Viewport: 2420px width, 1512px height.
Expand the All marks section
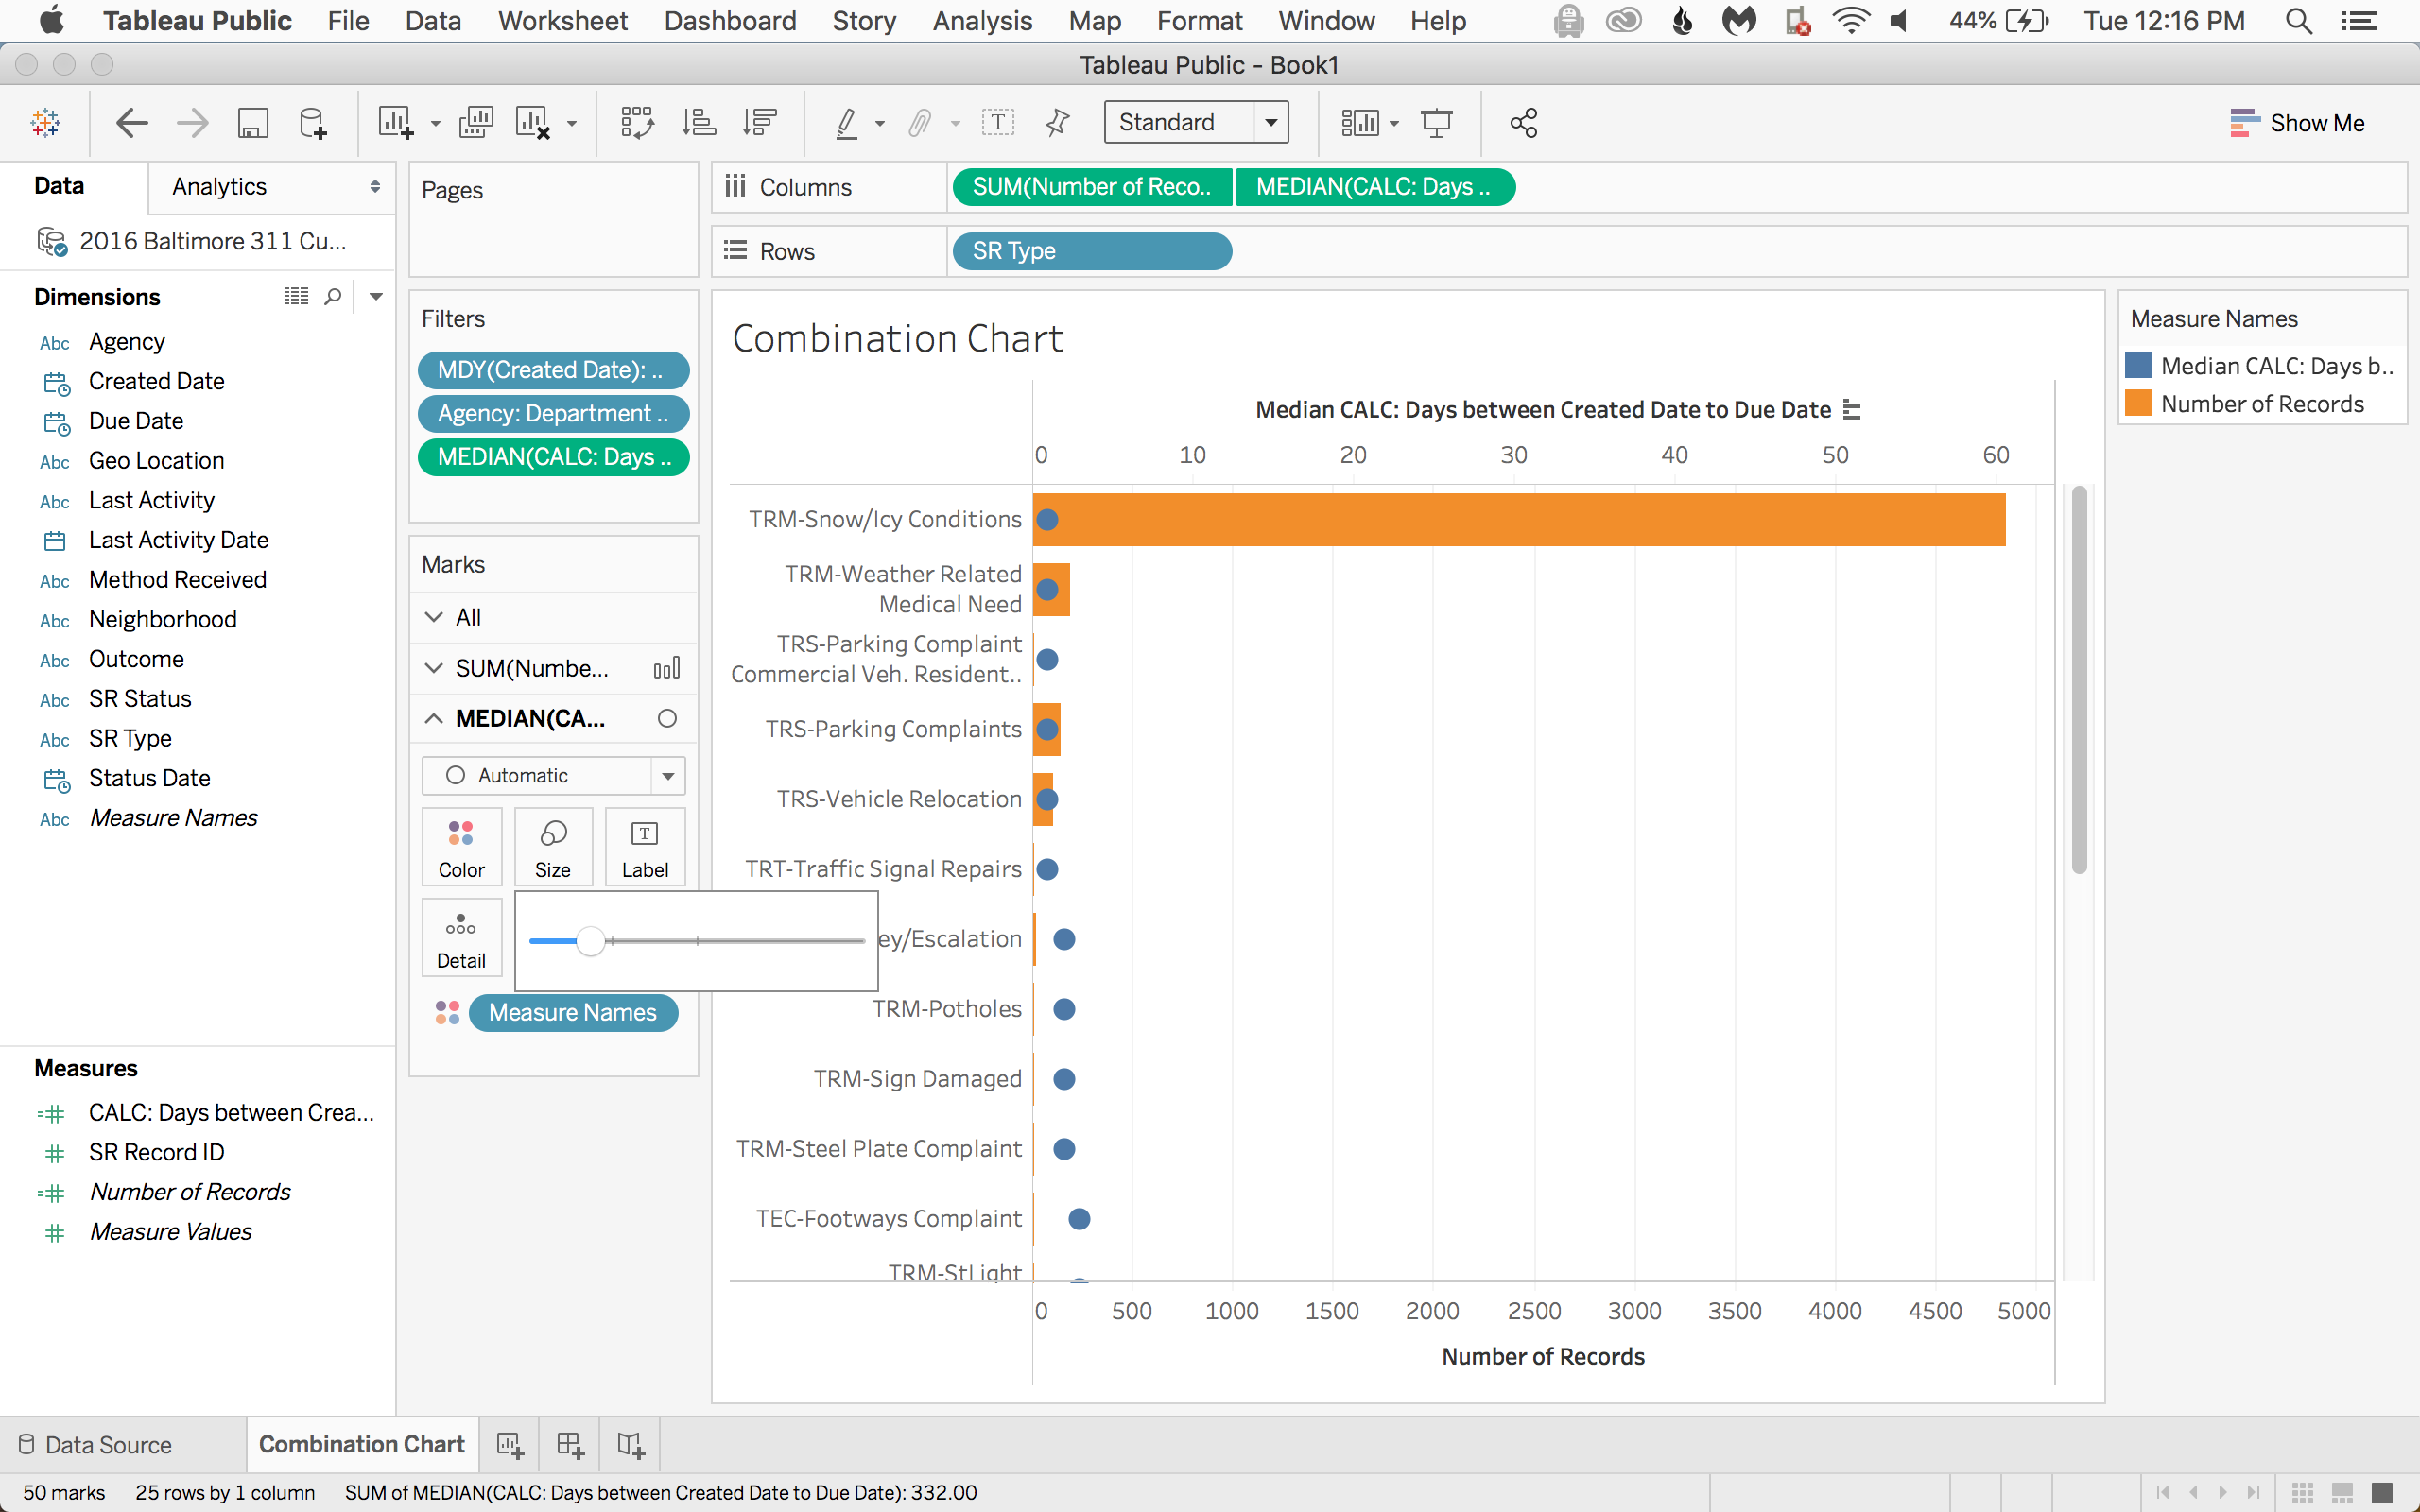[x=434, y=617]
